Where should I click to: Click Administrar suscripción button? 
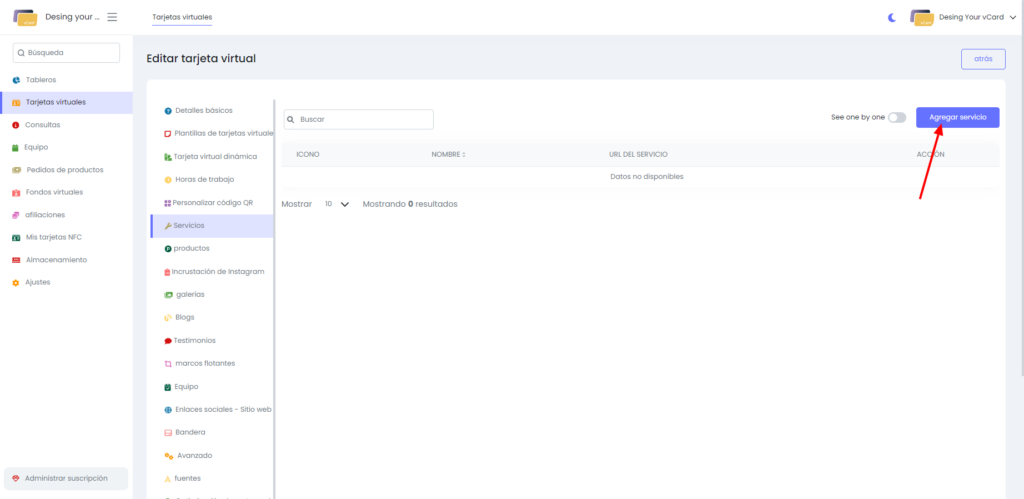[66, 478]
